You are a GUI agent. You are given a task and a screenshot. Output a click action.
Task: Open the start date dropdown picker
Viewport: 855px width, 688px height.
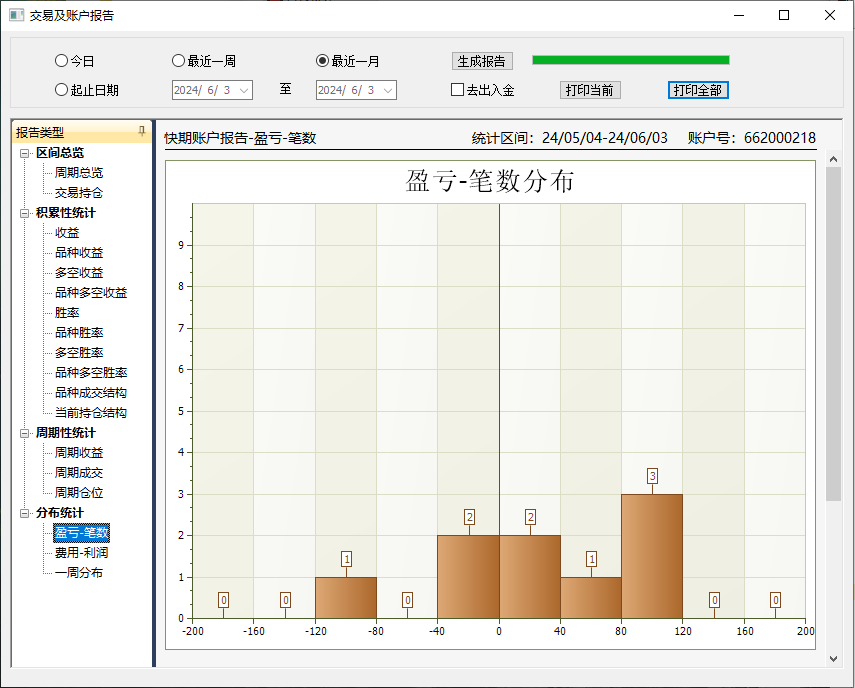click(244, 90)
